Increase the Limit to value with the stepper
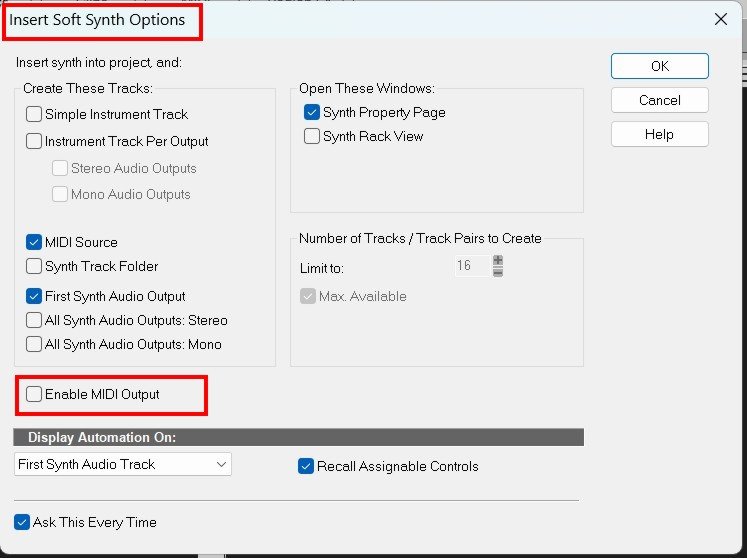This screenshot has height=558, width=747. pyautogui.click(x=498, y=261)
